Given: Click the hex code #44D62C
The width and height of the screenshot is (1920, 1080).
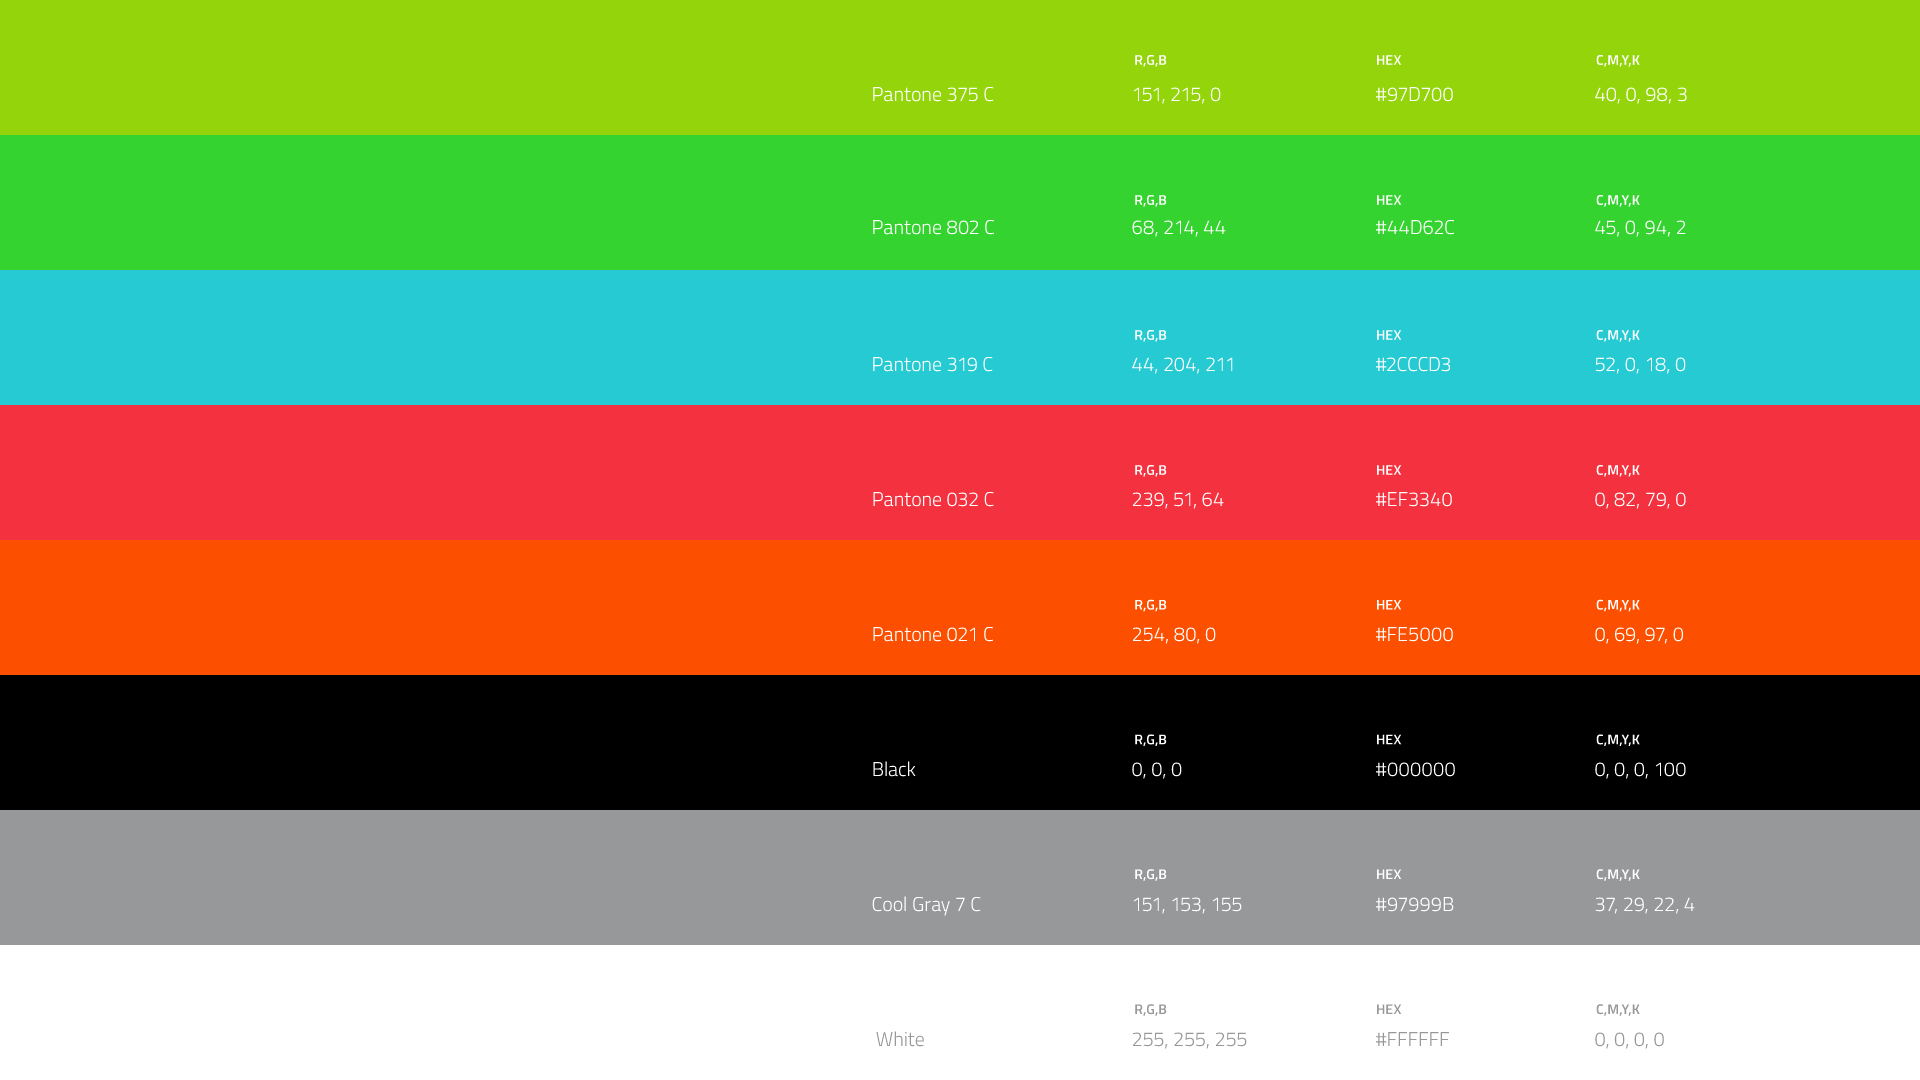Looking at the screenshot, I should pyautogui.click(x=1414, y=227).
